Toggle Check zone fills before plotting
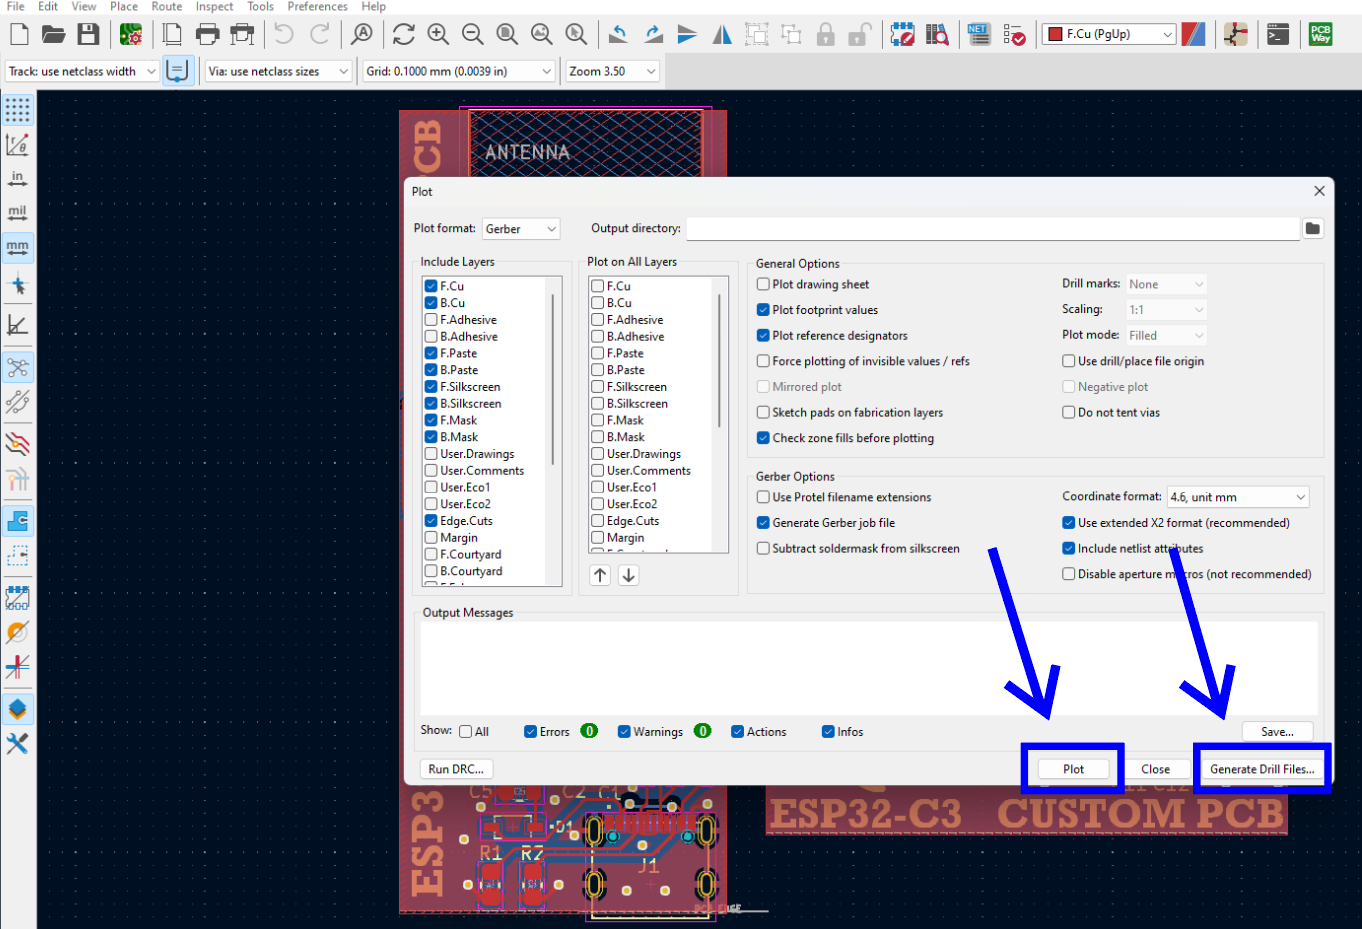Viewport: 1362px width, 929px height. (763, 438)
